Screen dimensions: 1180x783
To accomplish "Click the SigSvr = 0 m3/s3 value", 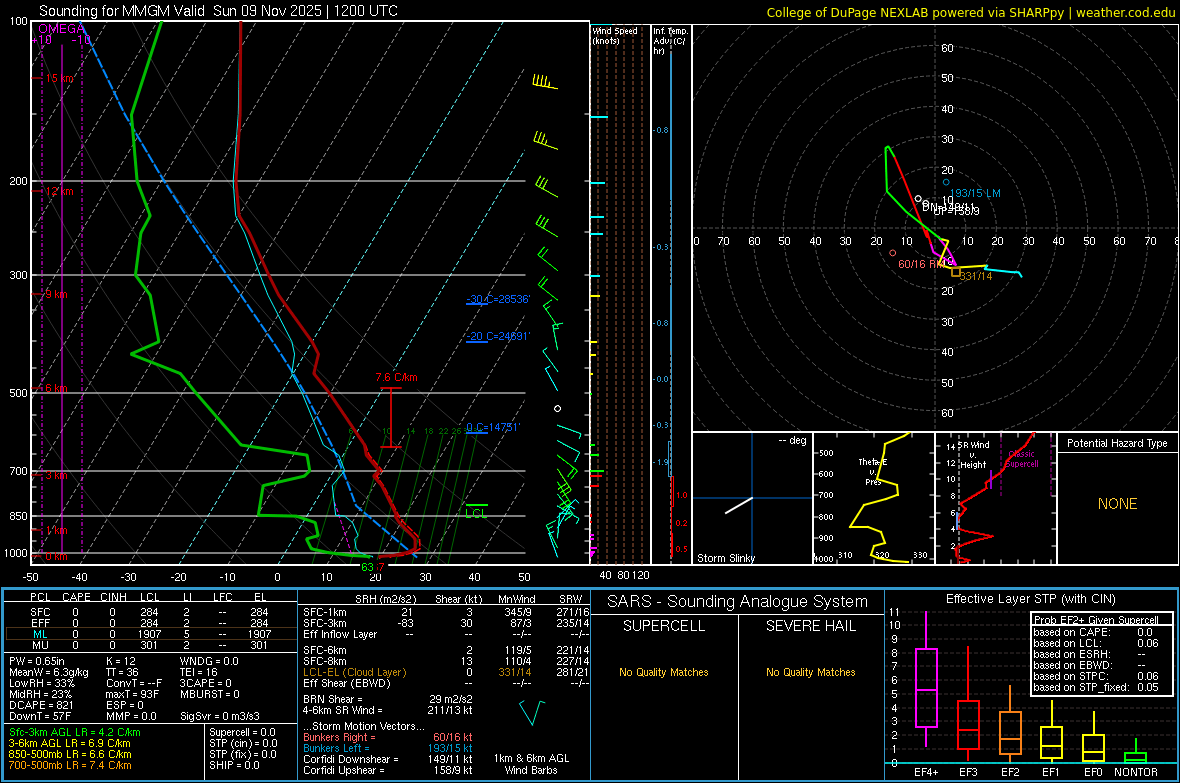I will coord(220,716).
